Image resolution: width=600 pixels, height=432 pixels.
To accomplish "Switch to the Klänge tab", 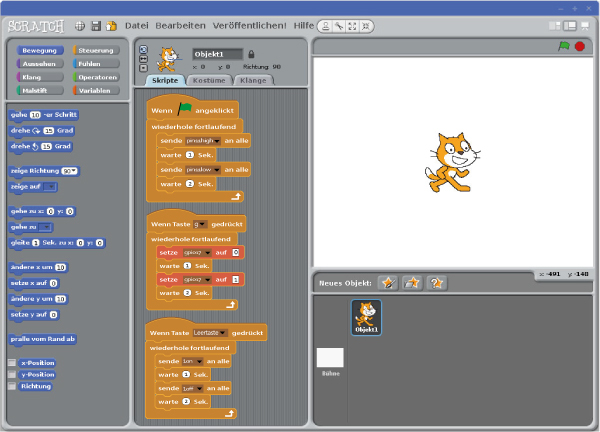I will 253,80.
